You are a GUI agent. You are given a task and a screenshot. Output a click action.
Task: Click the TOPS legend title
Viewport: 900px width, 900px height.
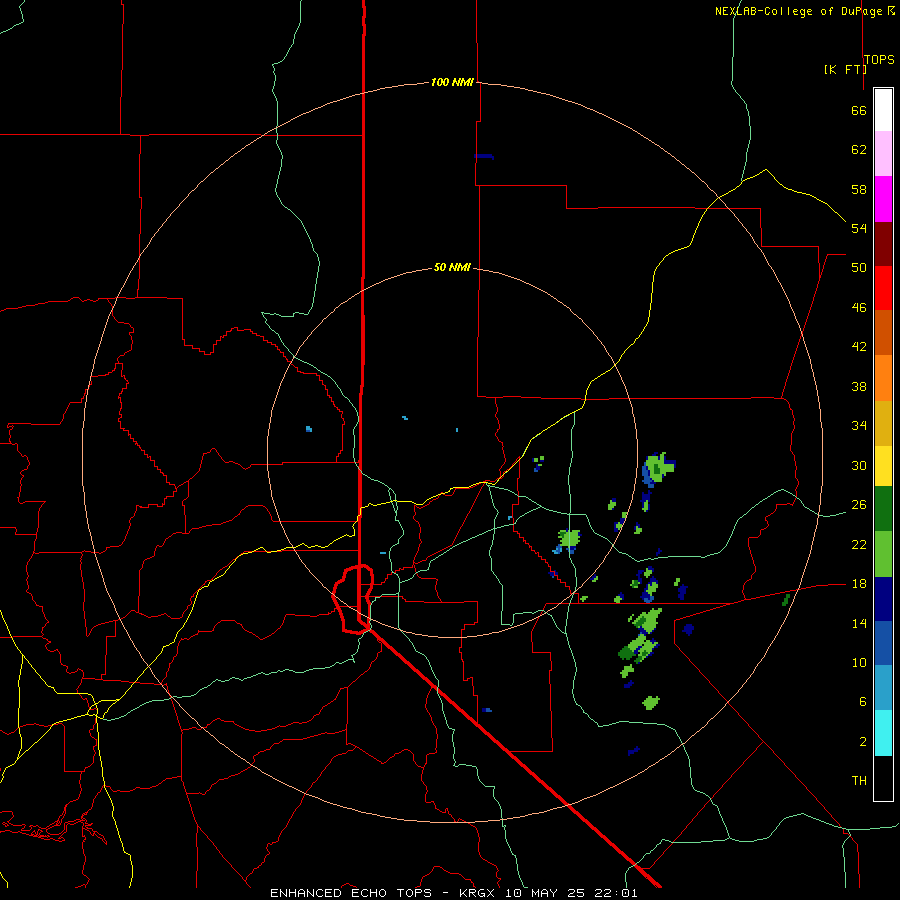coord(879,60)
